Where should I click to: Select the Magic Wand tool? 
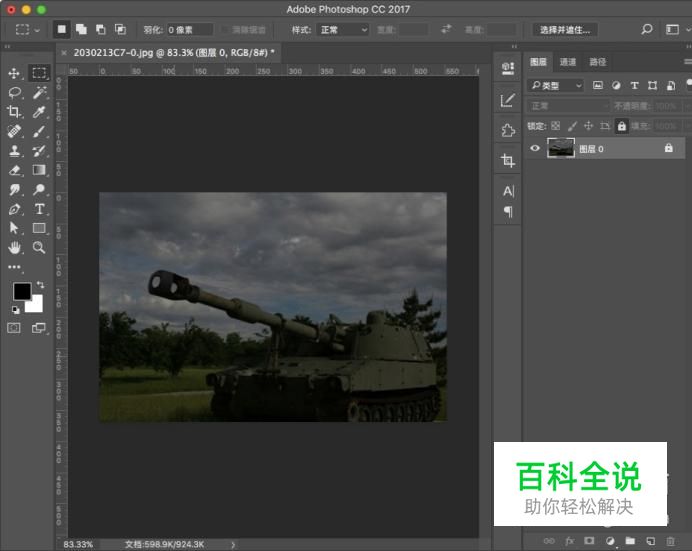[x=39, y=93]
